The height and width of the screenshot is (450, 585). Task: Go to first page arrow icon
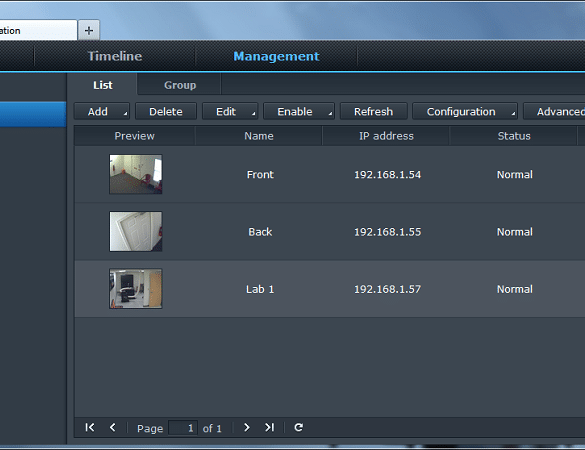tap(90, 427)
